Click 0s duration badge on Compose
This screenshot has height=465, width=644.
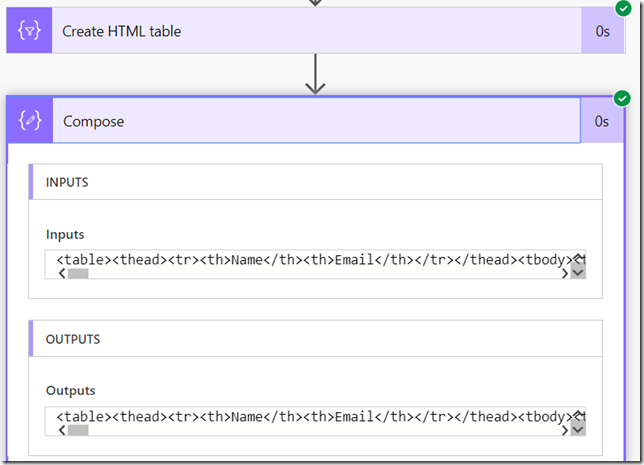click(601, 121)
